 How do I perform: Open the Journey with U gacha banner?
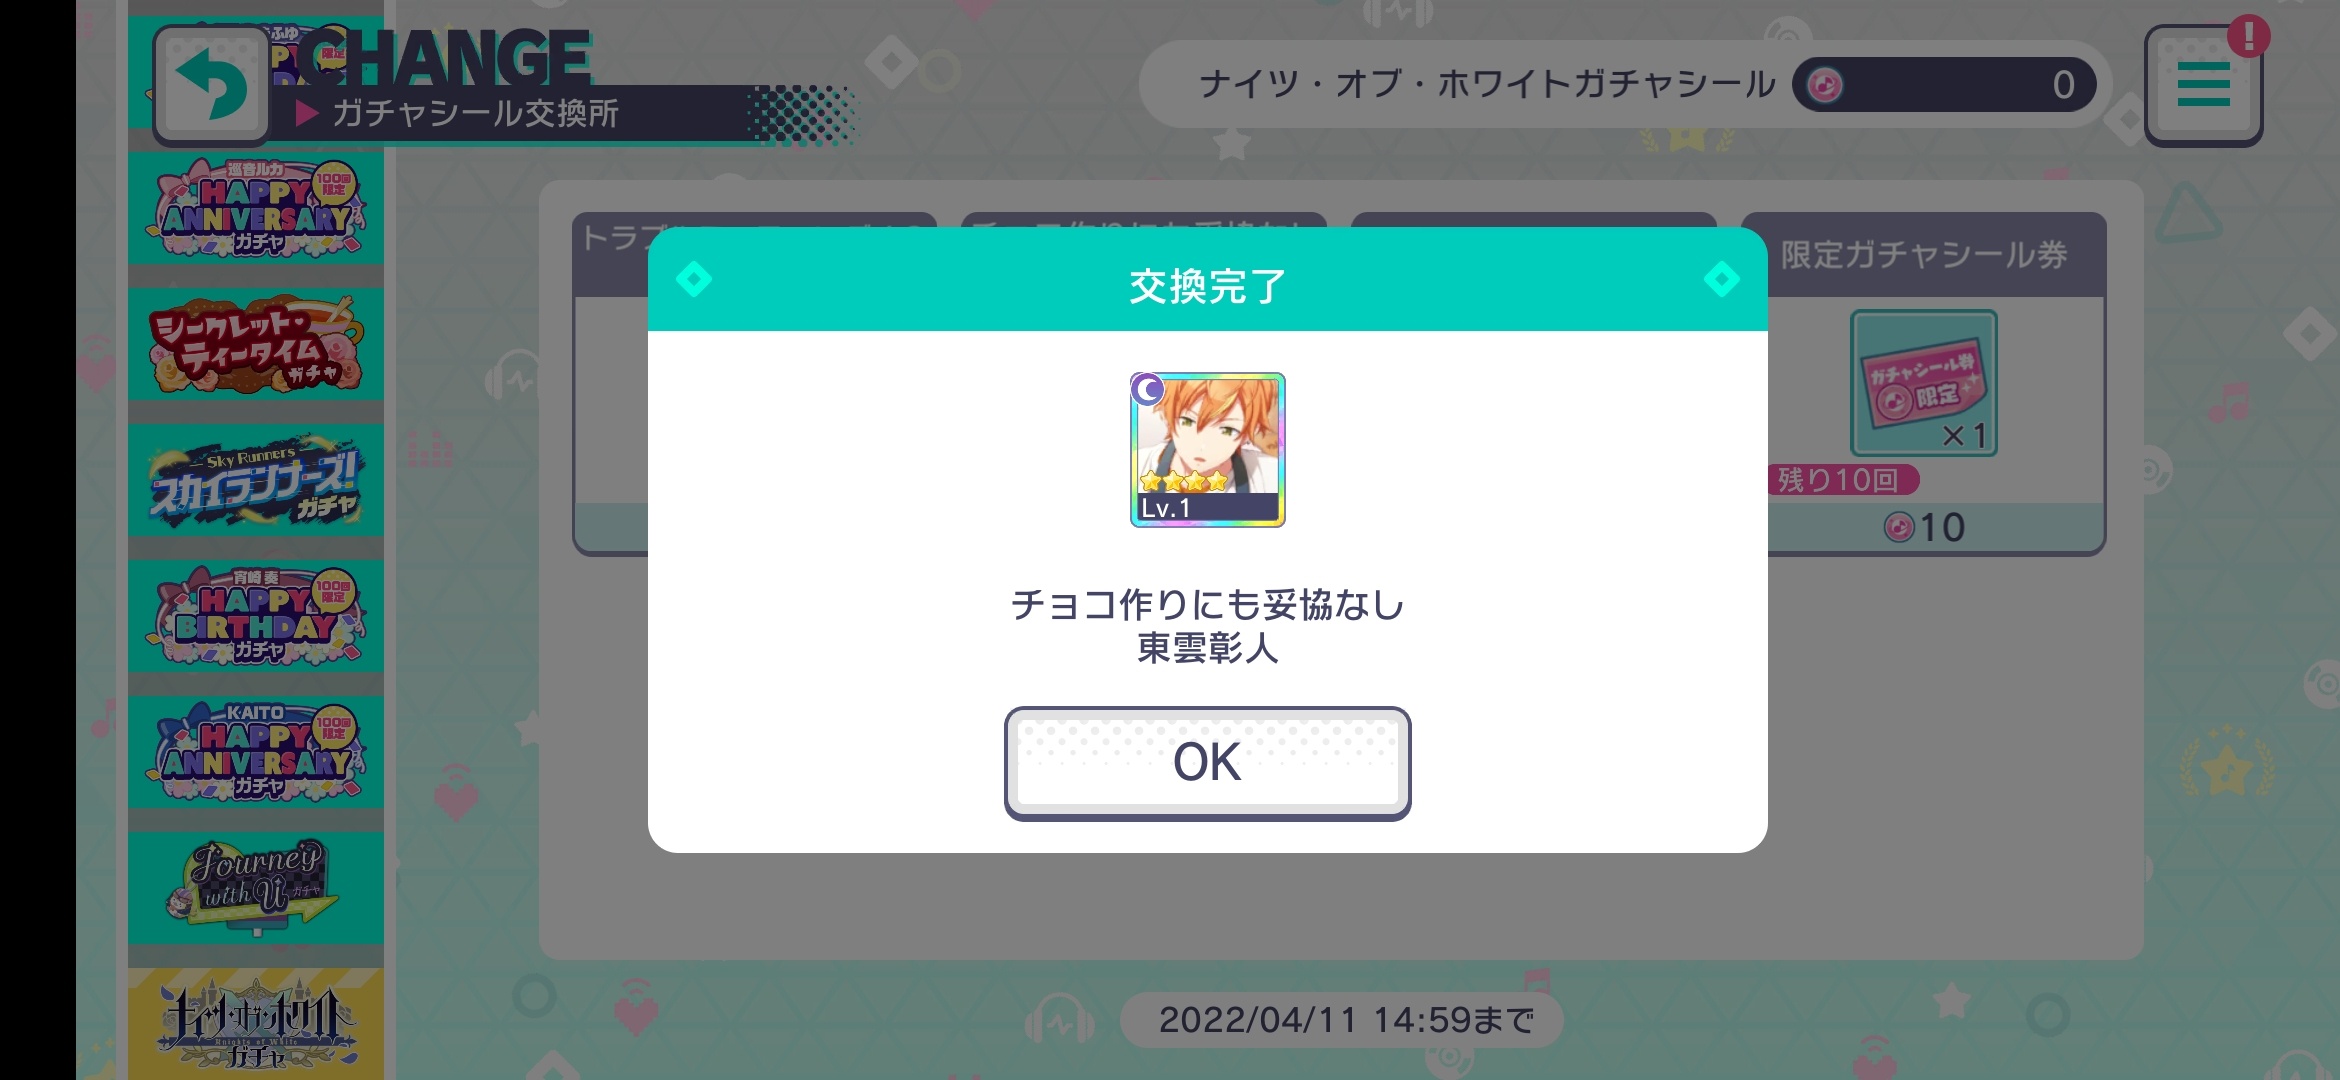[x=256, y=888]
